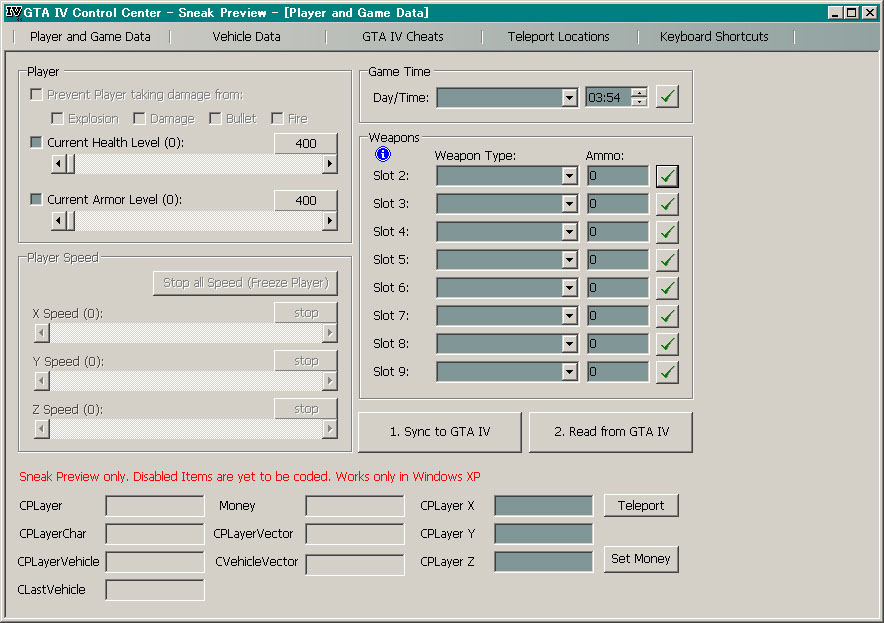884x623 pixels.
Task: Toggle Current Armor Level checkbox
Action: 37,199
